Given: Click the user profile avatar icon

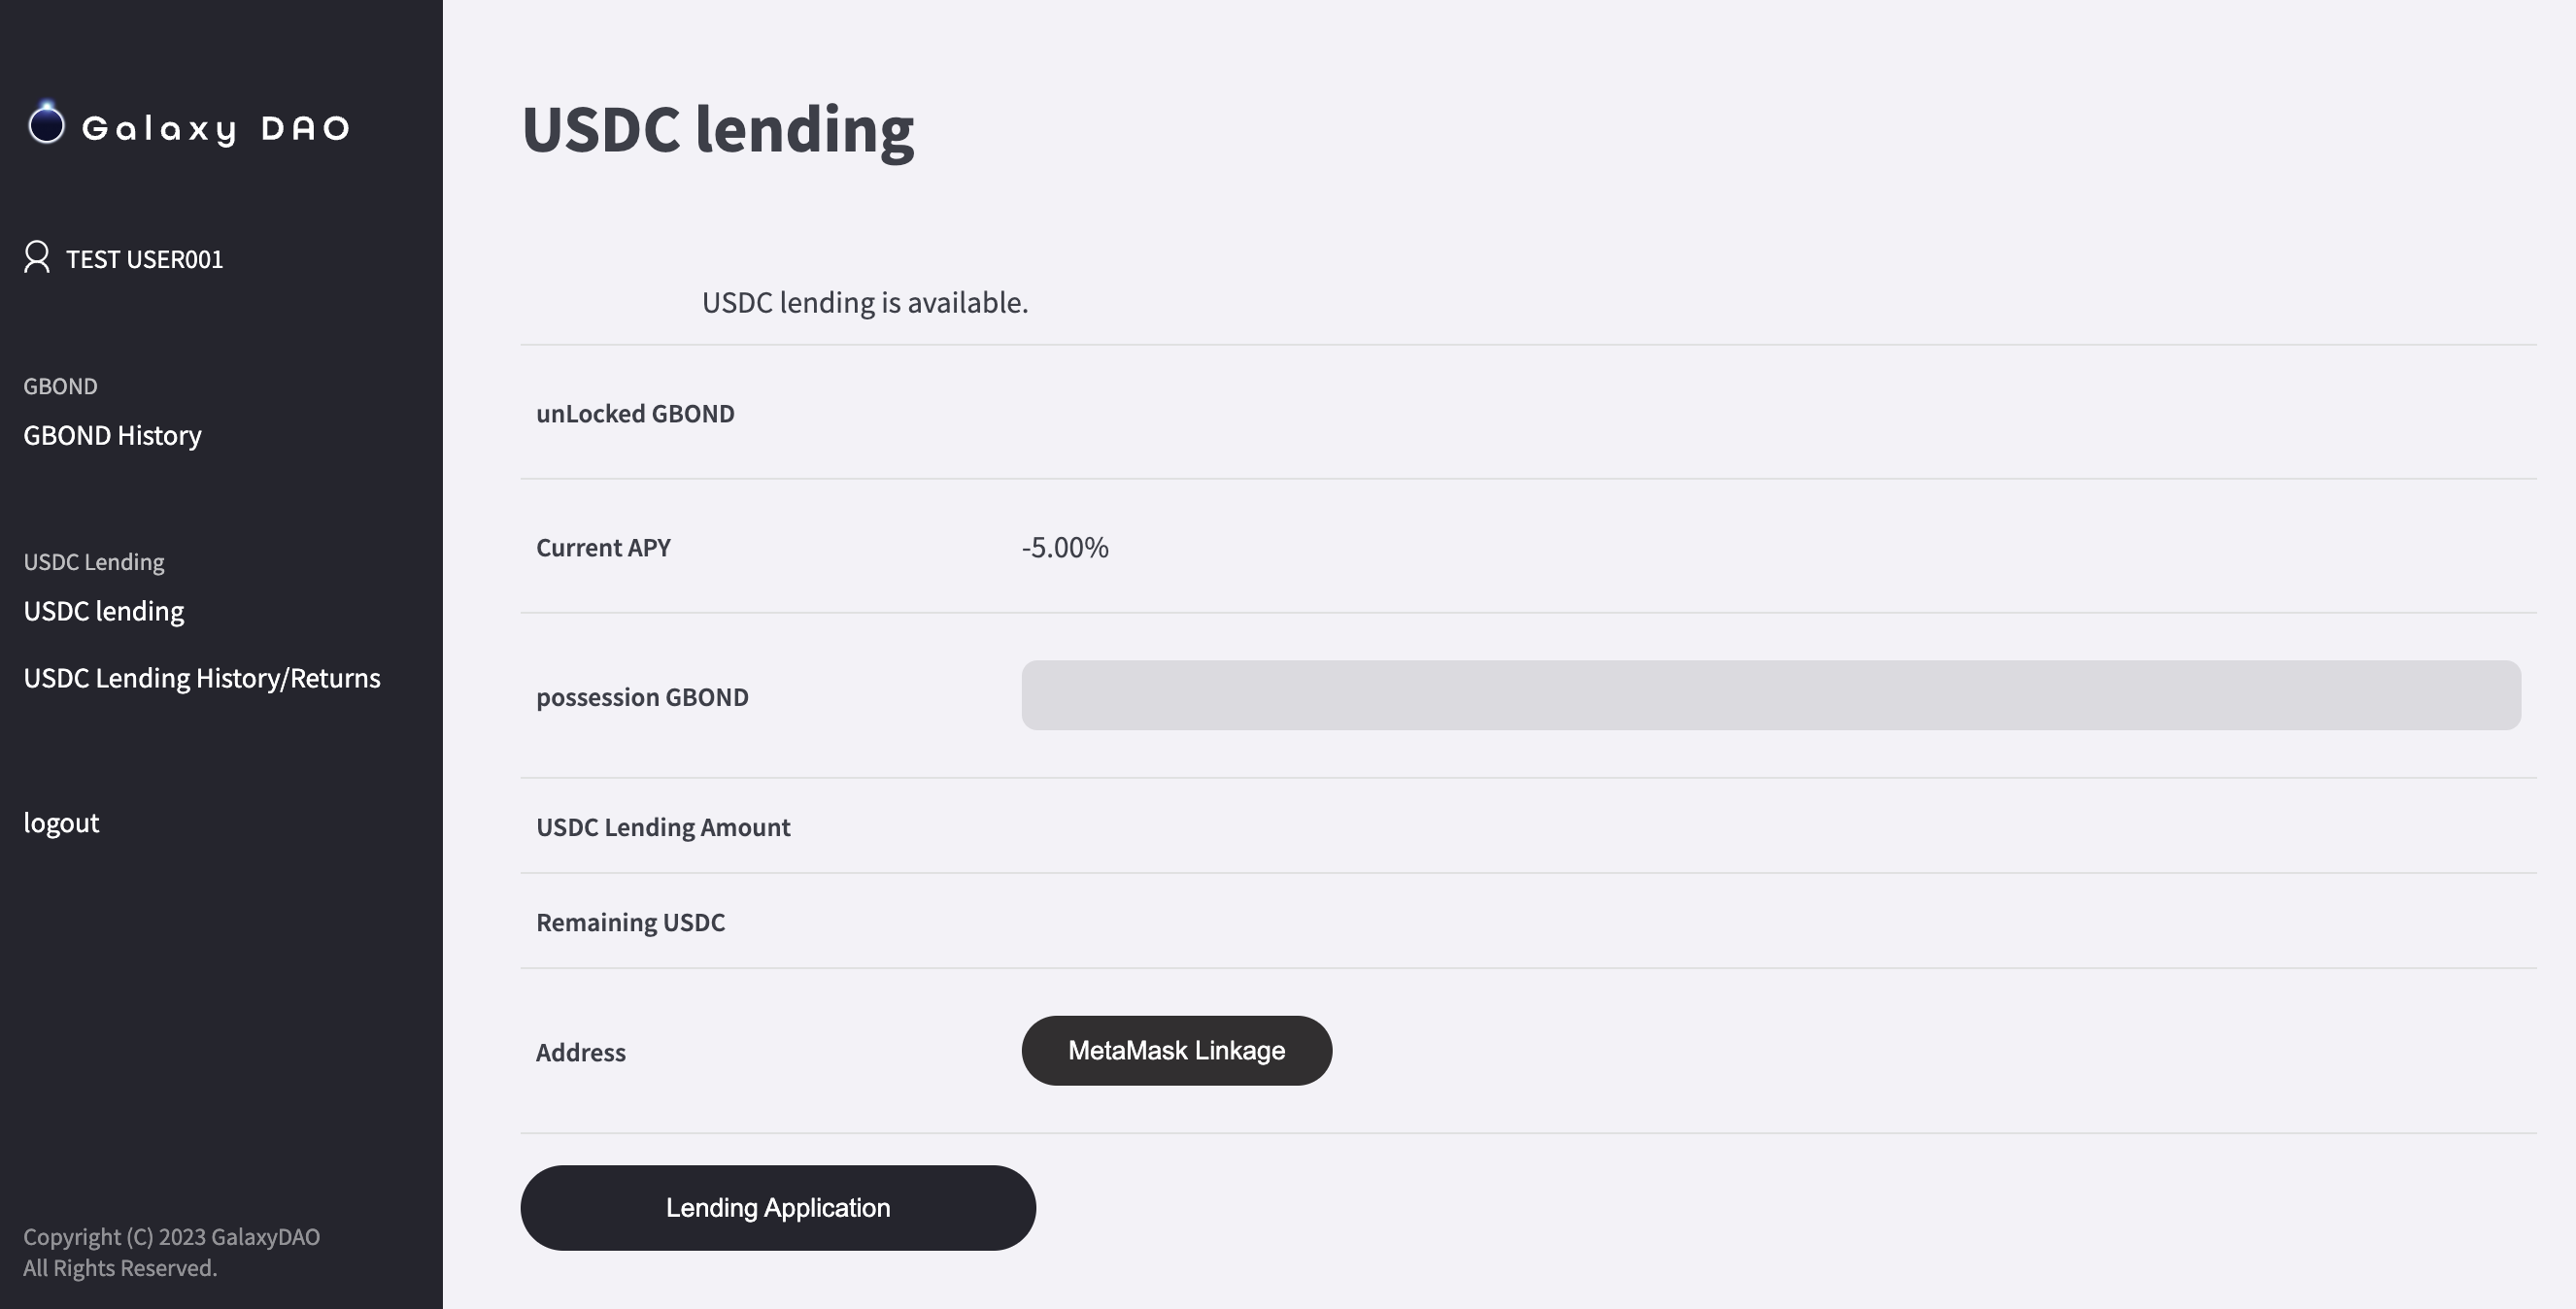Looking at the screenshot, I should [x=37, y=257].
